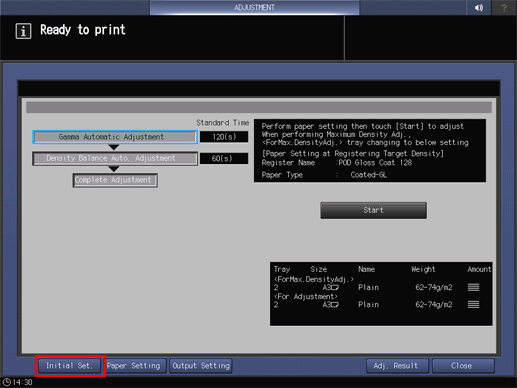
Task: Tap the speaker volume icon
Action: pos(479,7)
